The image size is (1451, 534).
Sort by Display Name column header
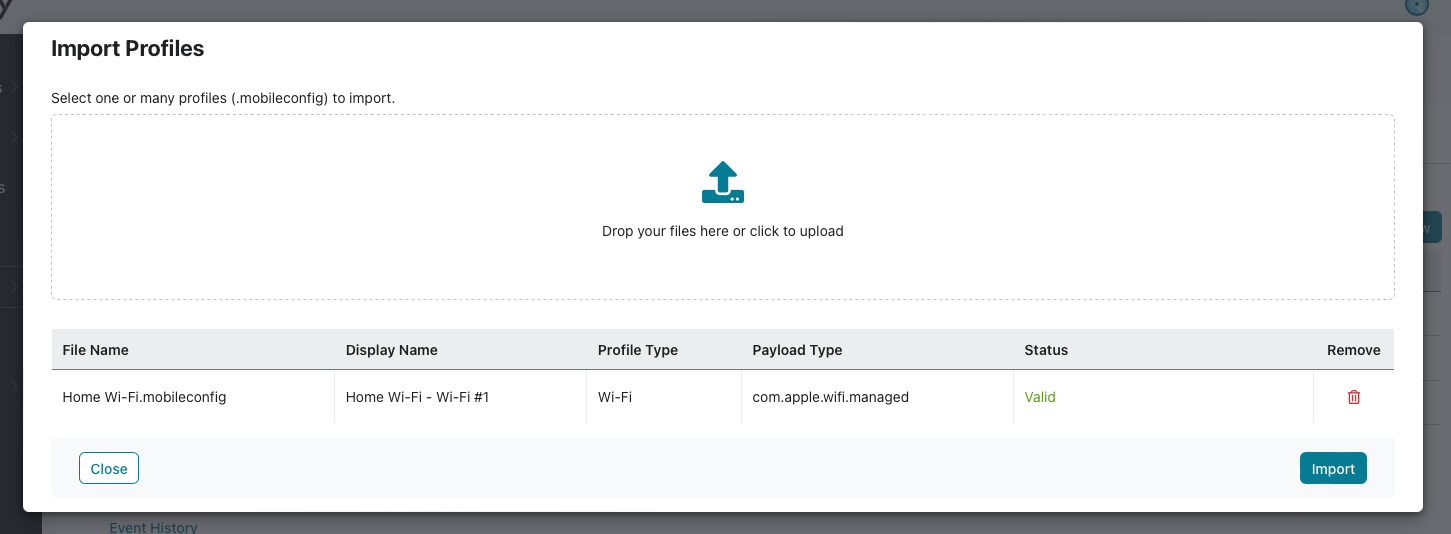point(392,350)
